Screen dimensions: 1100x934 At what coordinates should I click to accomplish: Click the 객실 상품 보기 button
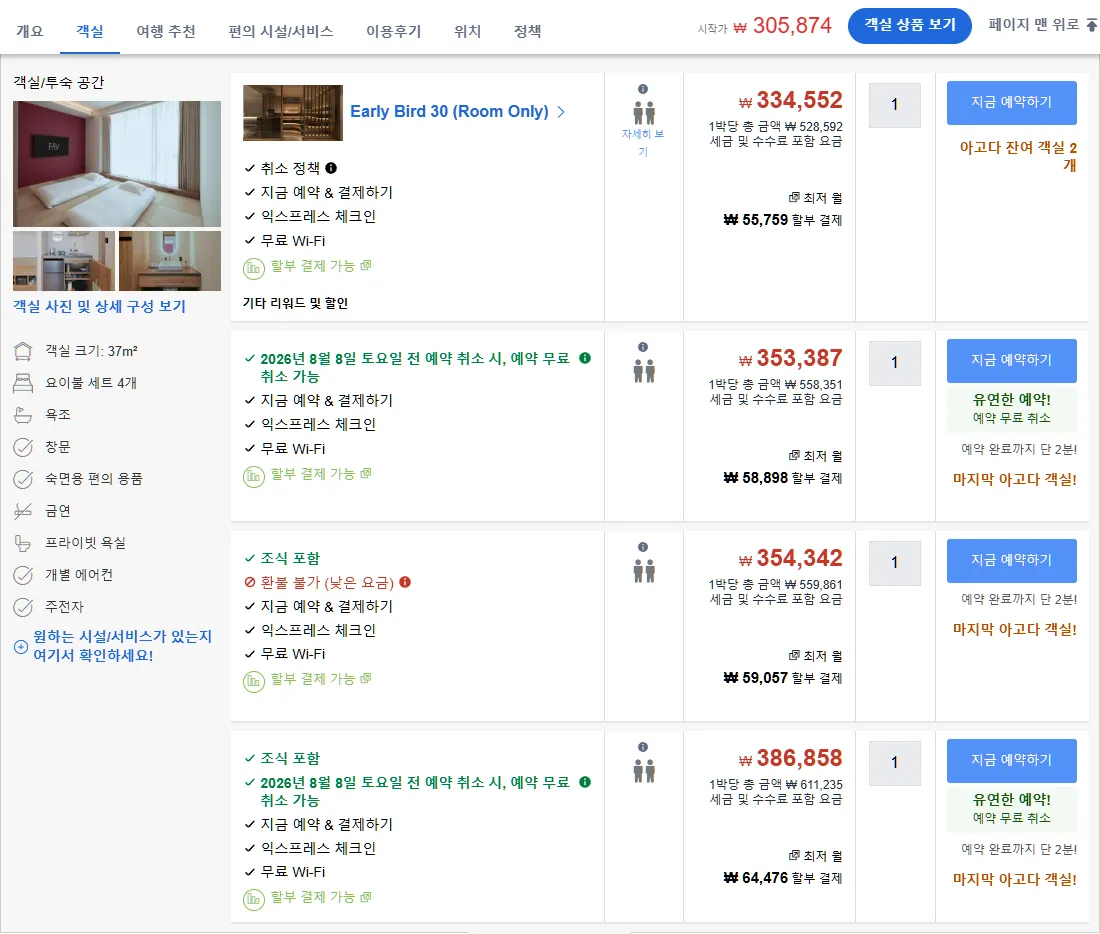click(x=909, y=25)
